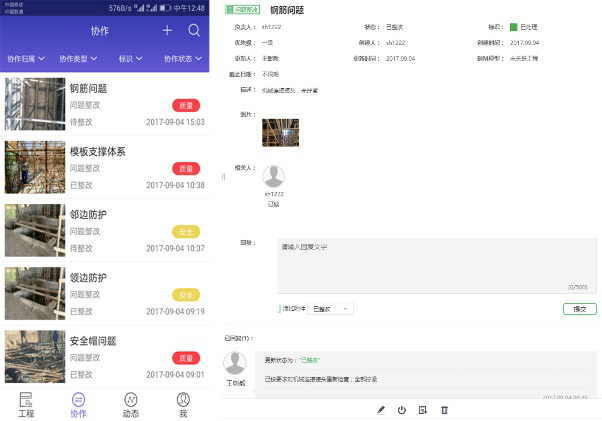Click the red 质量 tag on 钢筋问题

tap(186, 106)
